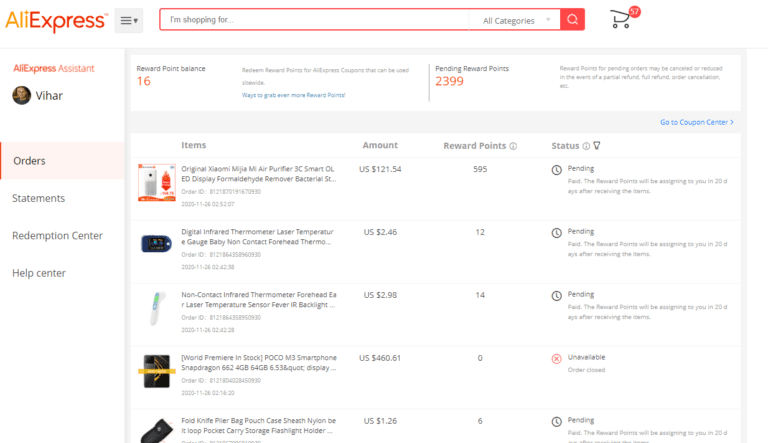Click the Original Xiaomi Mijia Air Purifier title

[259, 174]
